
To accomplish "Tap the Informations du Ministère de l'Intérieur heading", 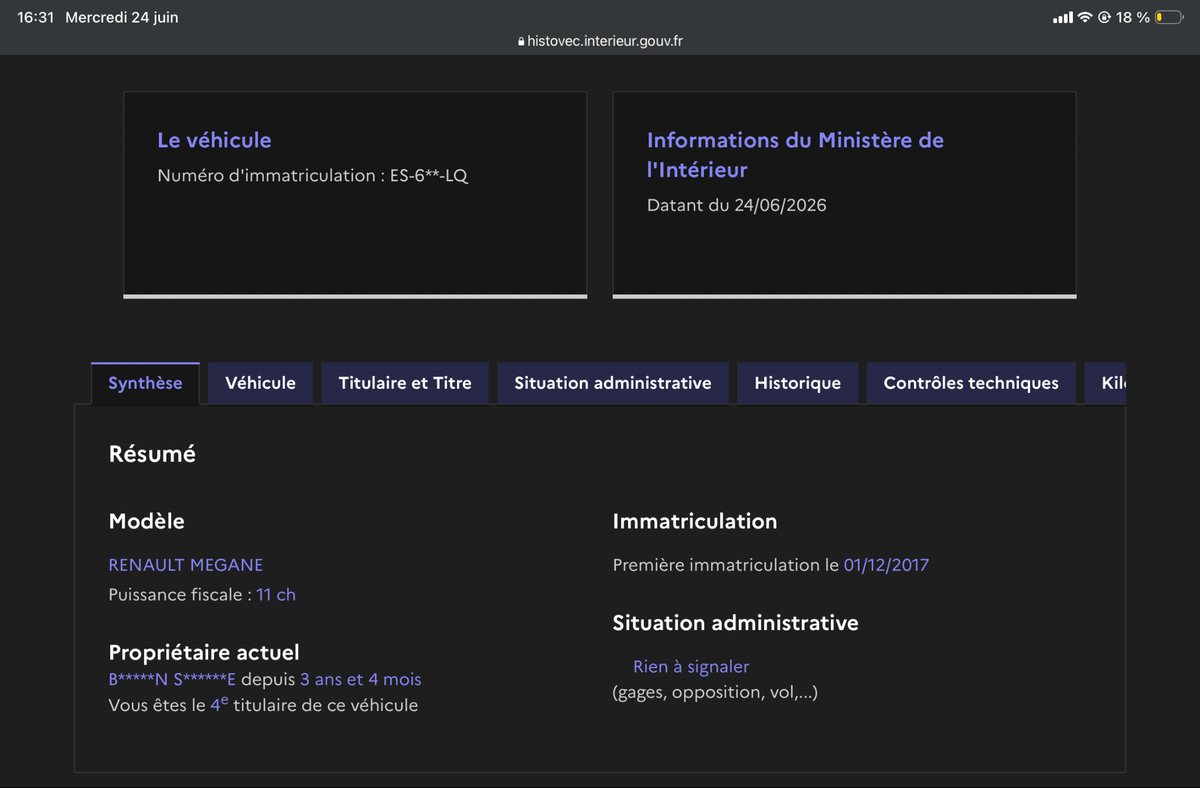I will click(795, 155).
